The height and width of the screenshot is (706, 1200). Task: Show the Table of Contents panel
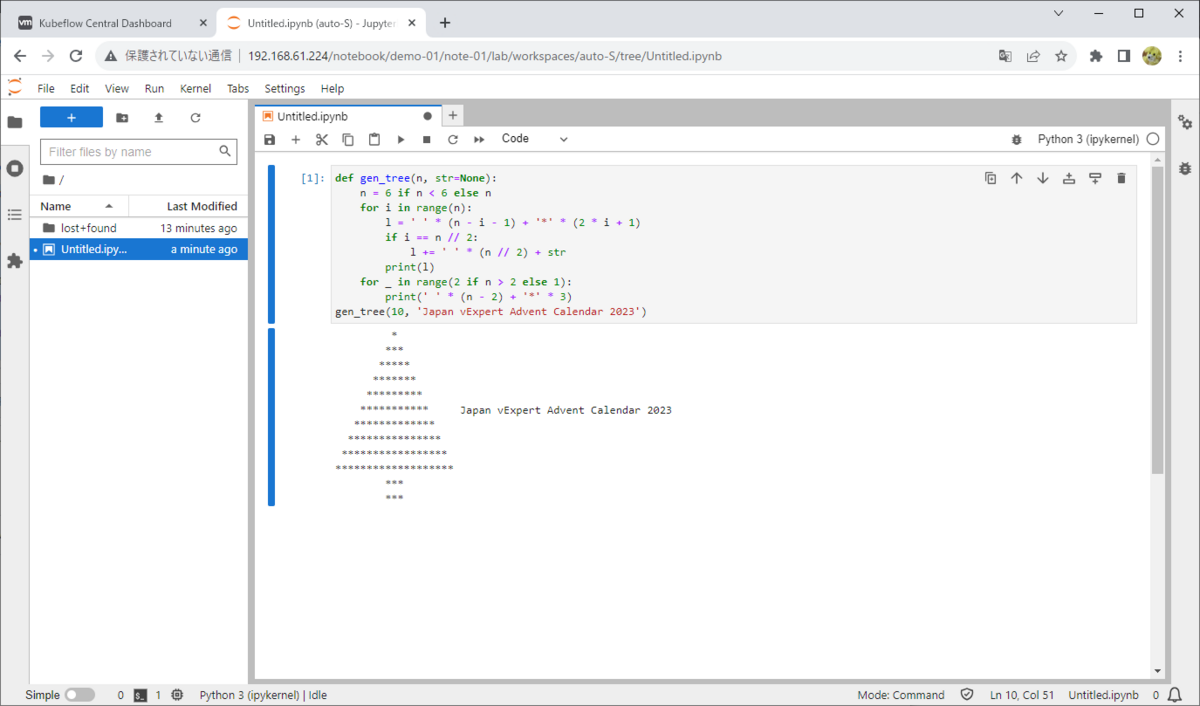(14, 214)
